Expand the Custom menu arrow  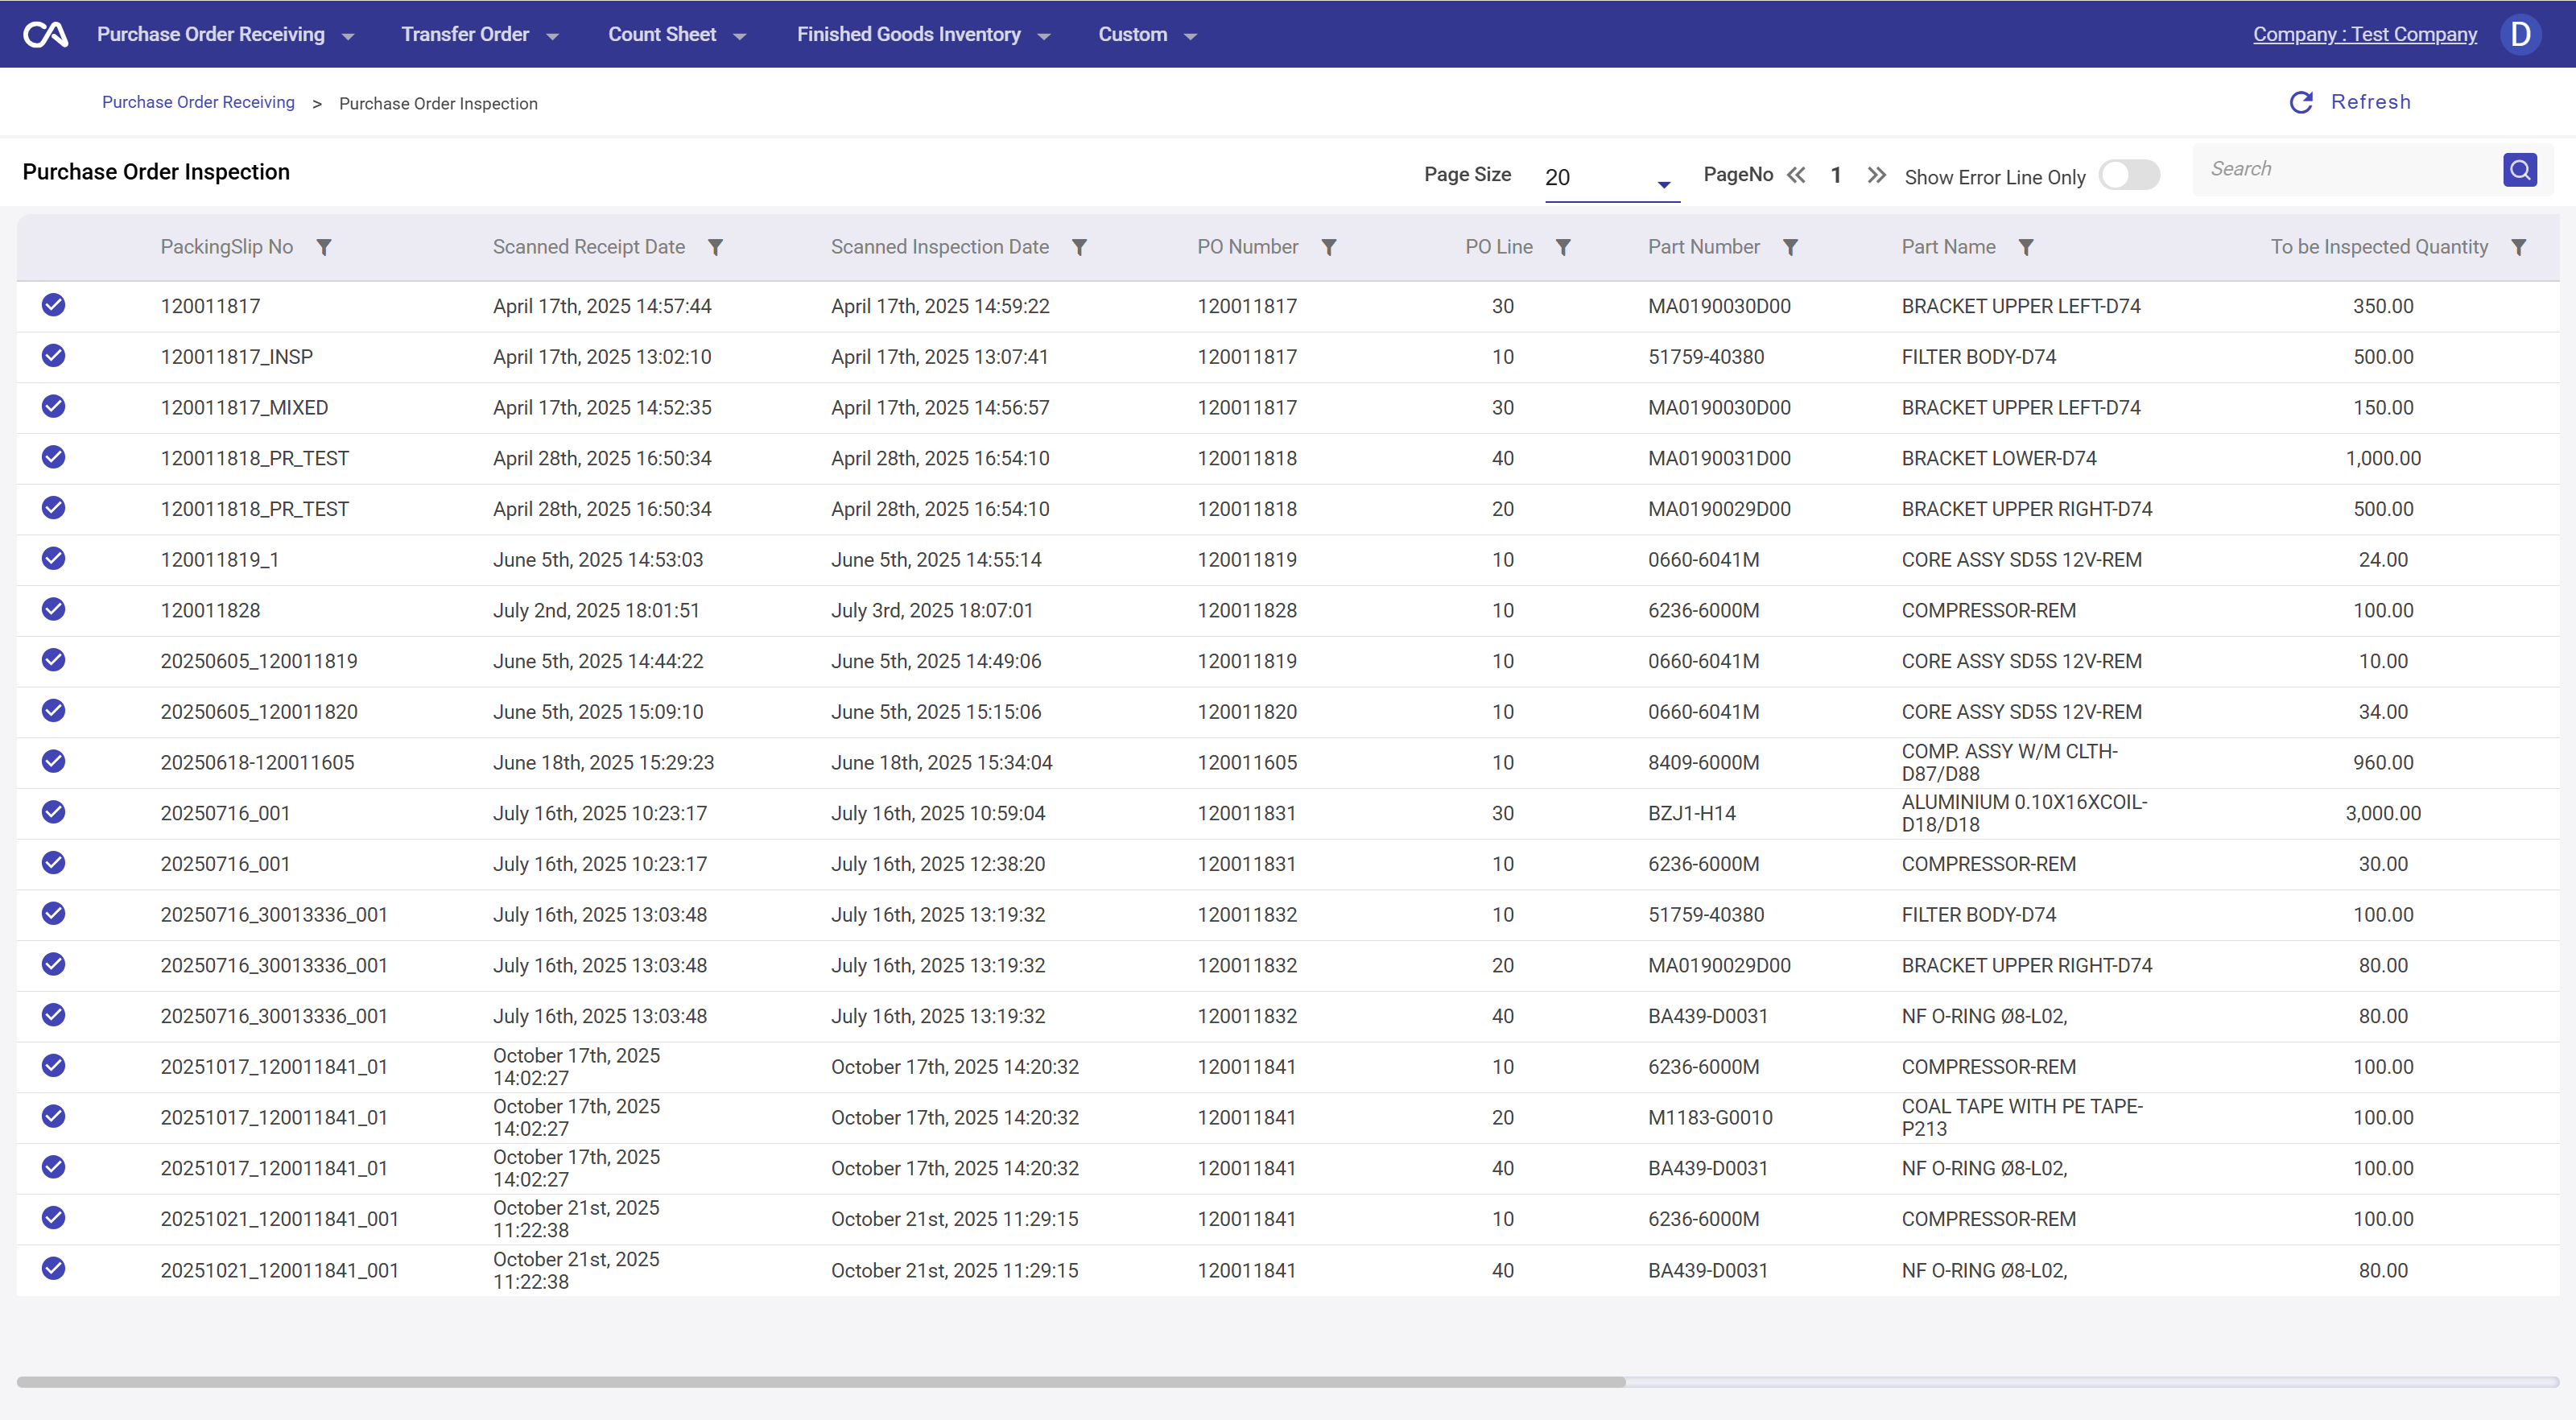point(1190,37)
